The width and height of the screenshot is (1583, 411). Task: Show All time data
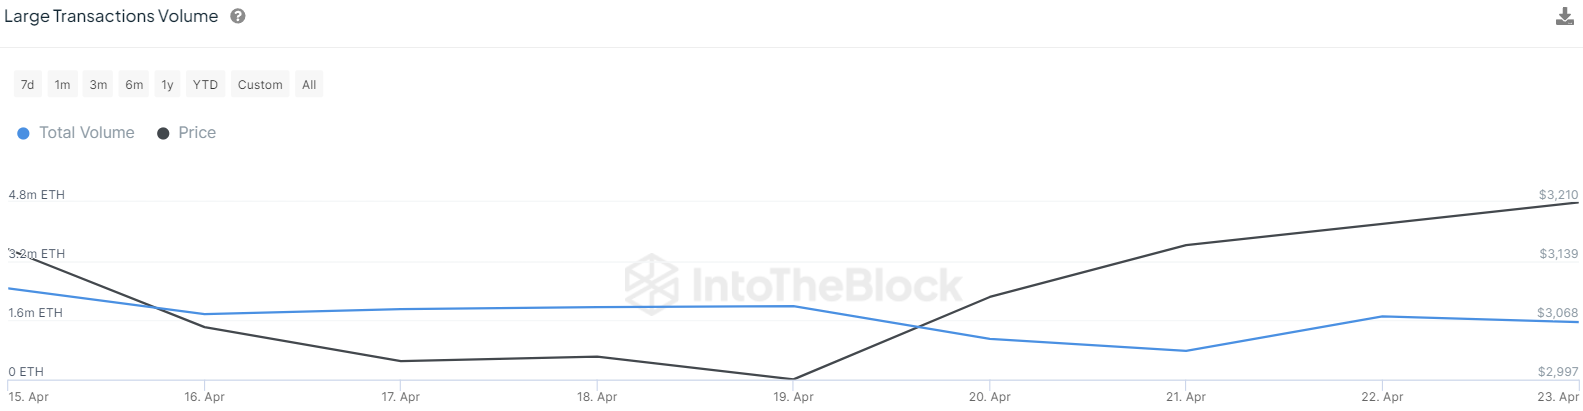pos(309,85)
